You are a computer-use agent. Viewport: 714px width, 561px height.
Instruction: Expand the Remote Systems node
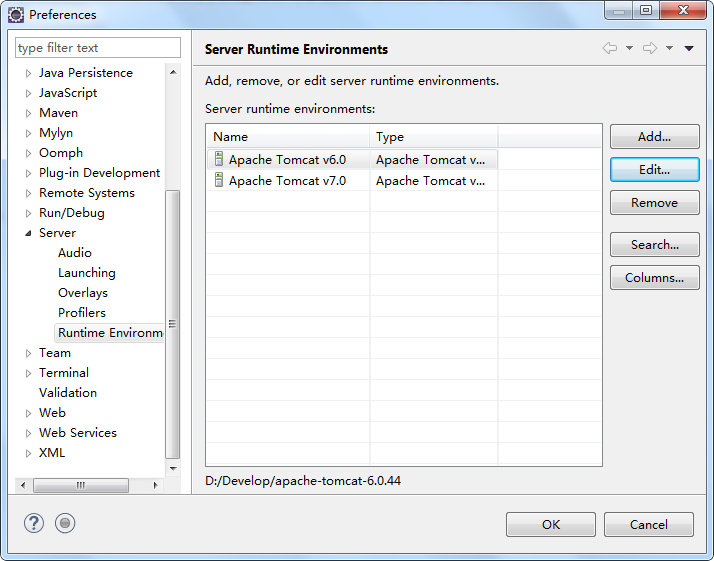tap(28, 194)
